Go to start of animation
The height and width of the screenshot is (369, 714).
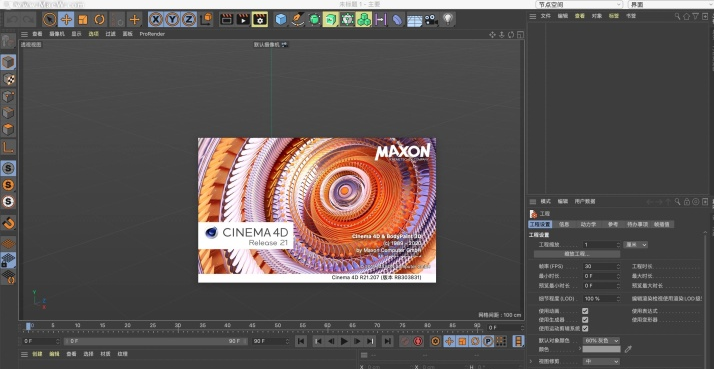point(301,341)
